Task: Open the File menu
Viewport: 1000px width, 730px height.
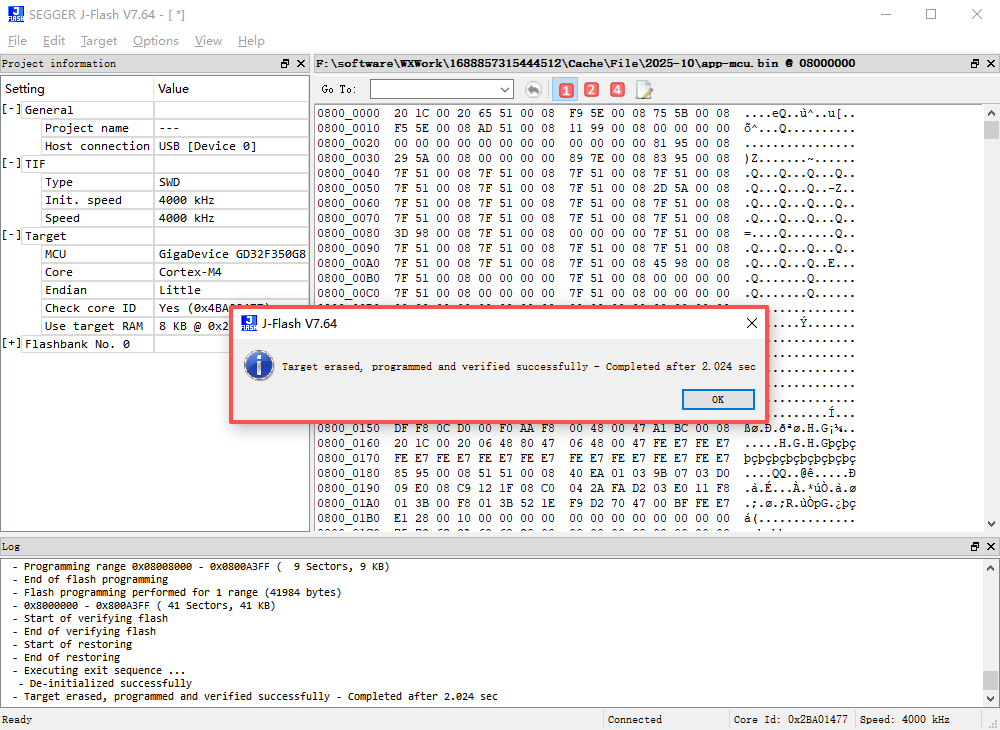Action: (x=17, y=41)
